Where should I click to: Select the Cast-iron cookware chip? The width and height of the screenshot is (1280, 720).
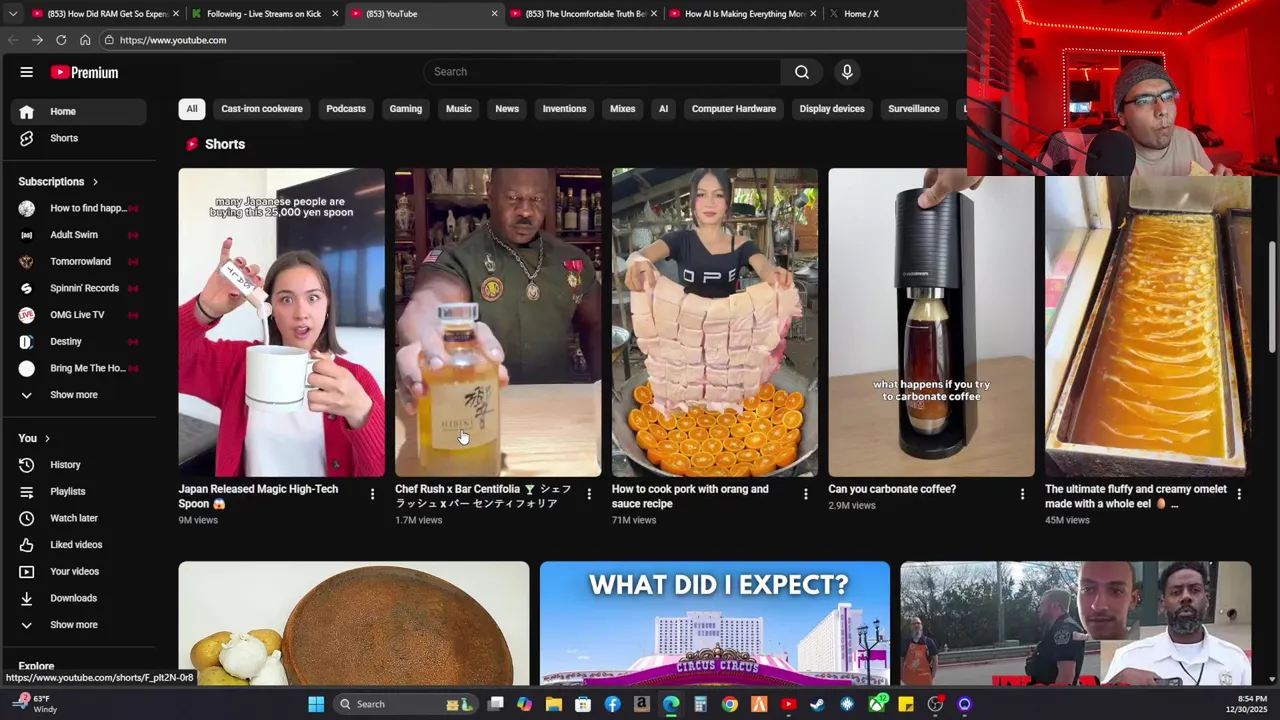point(262,109)
